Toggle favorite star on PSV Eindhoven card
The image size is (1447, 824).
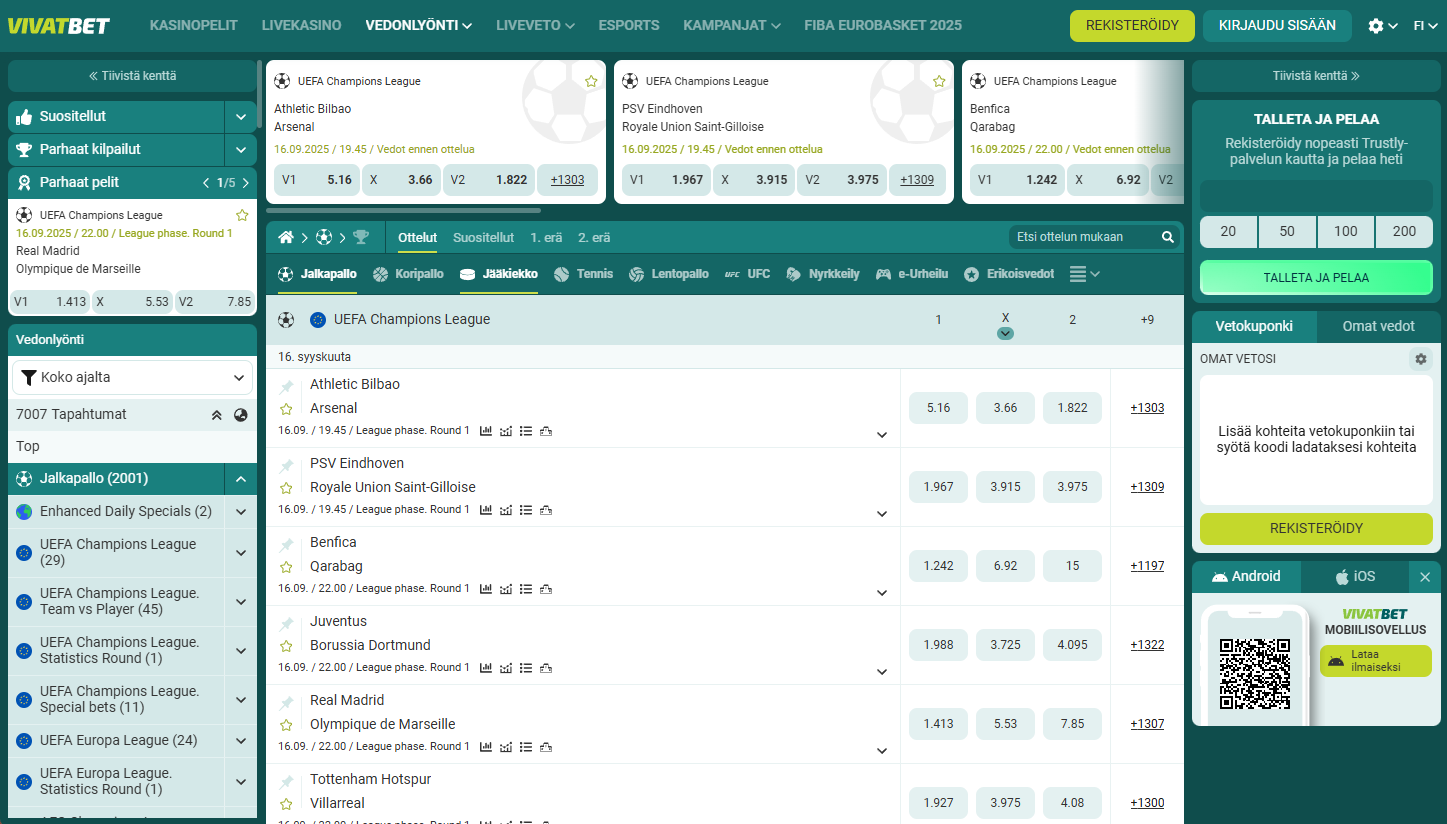[x=939, y=81]
